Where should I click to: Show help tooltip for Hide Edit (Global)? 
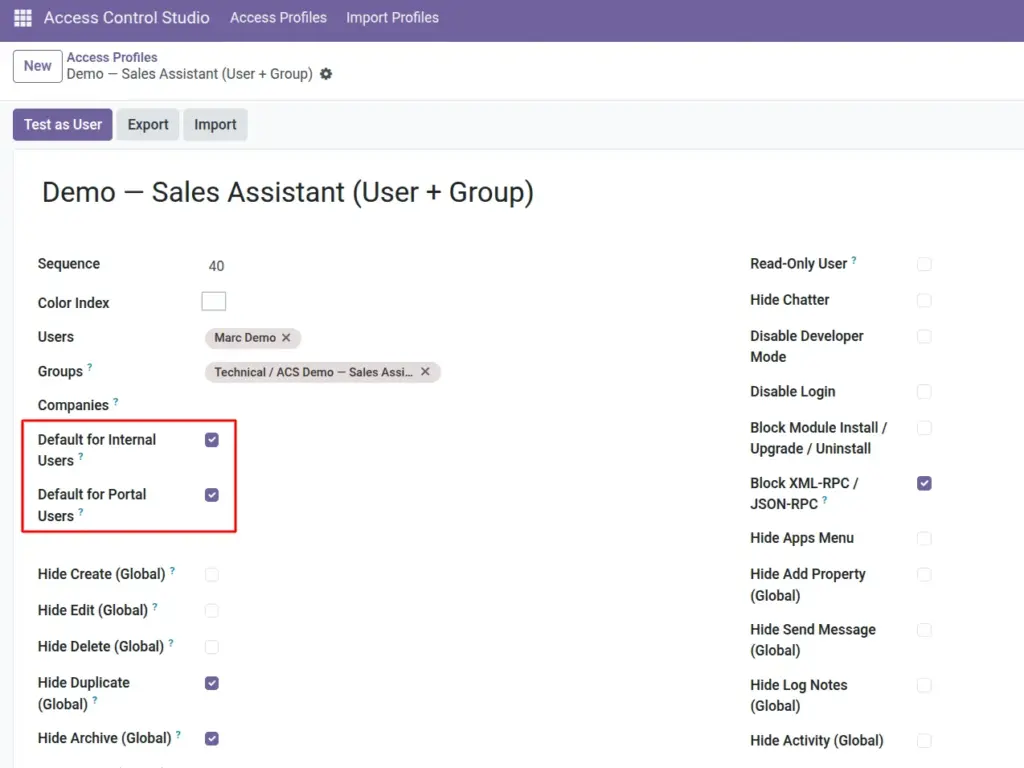pos(155,606)
